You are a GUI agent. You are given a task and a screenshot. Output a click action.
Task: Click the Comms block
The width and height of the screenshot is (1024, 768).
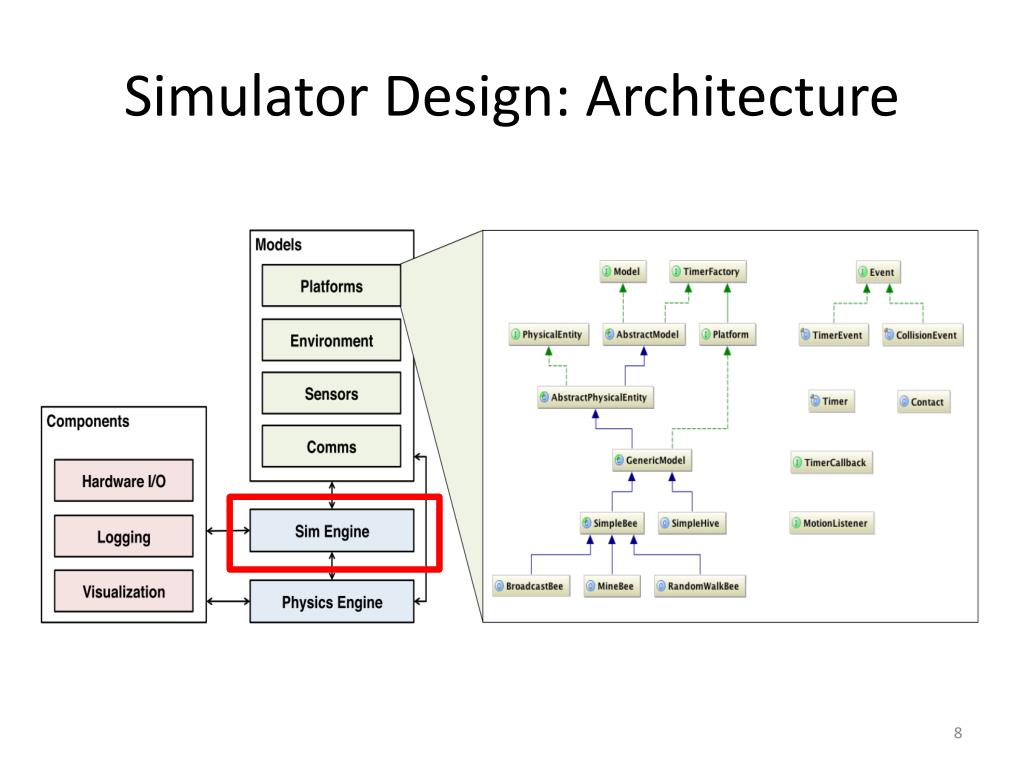coord(331,446)
